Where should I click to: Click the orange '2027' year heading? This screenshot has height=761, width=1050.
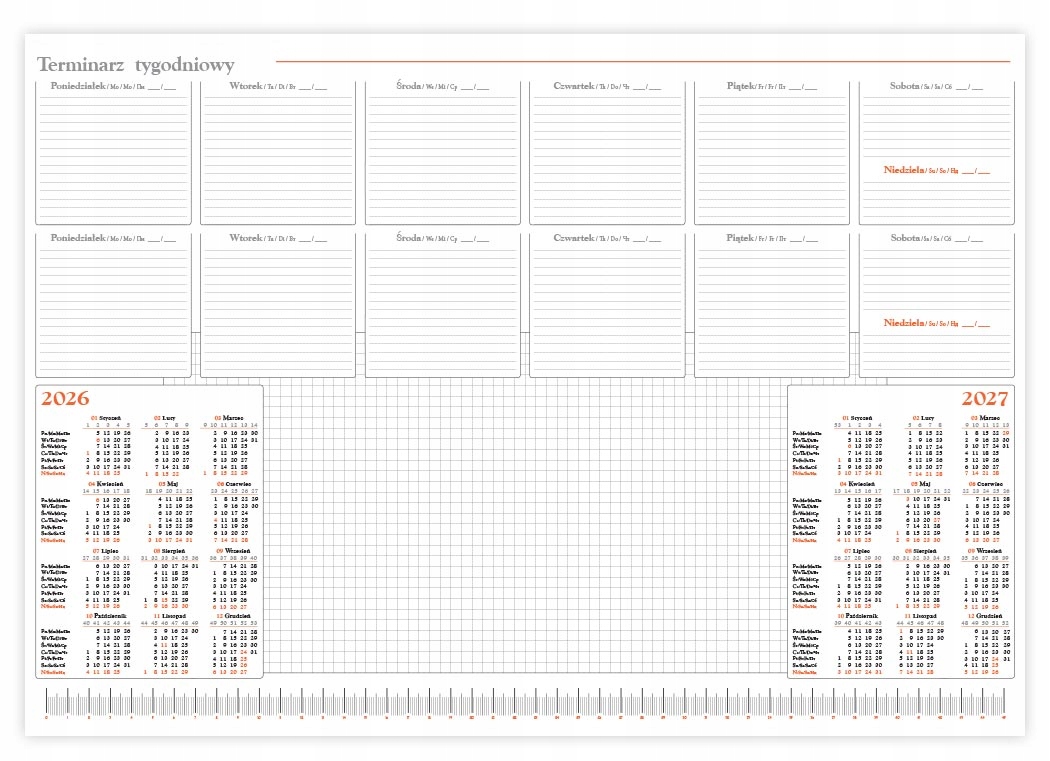point(984,399)
